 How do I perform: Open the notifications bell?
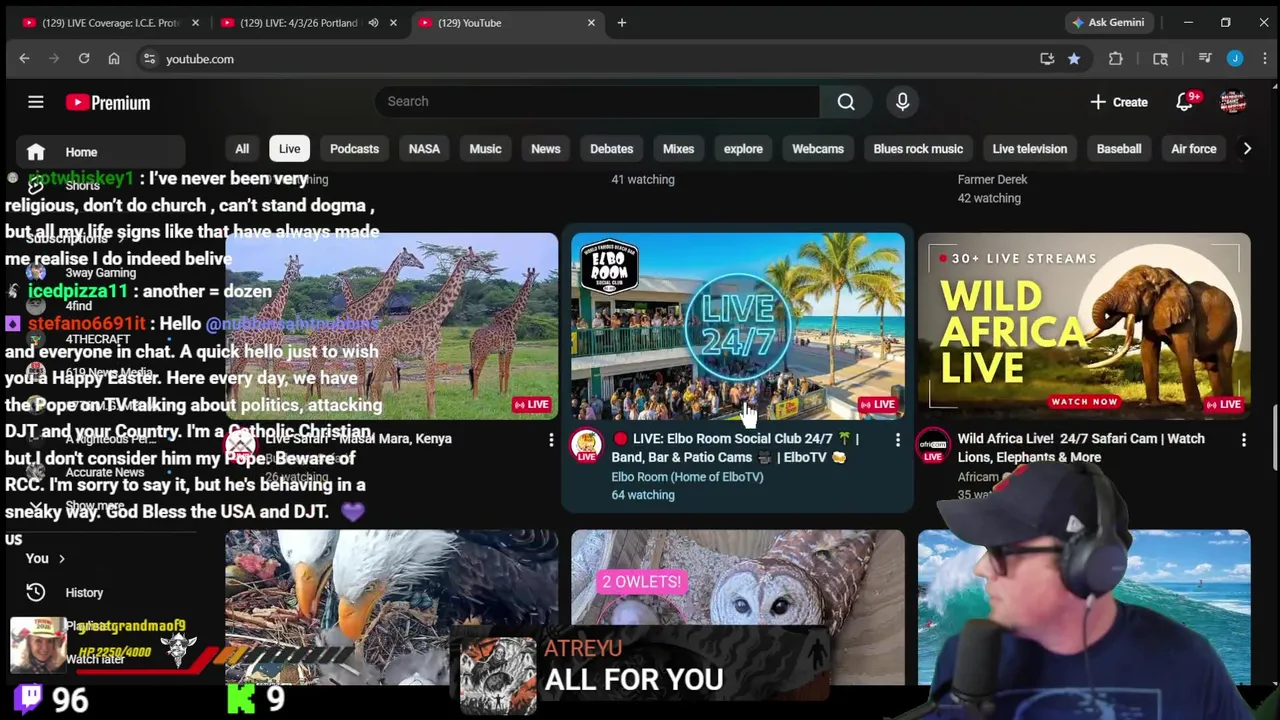tap(1185, 102)
